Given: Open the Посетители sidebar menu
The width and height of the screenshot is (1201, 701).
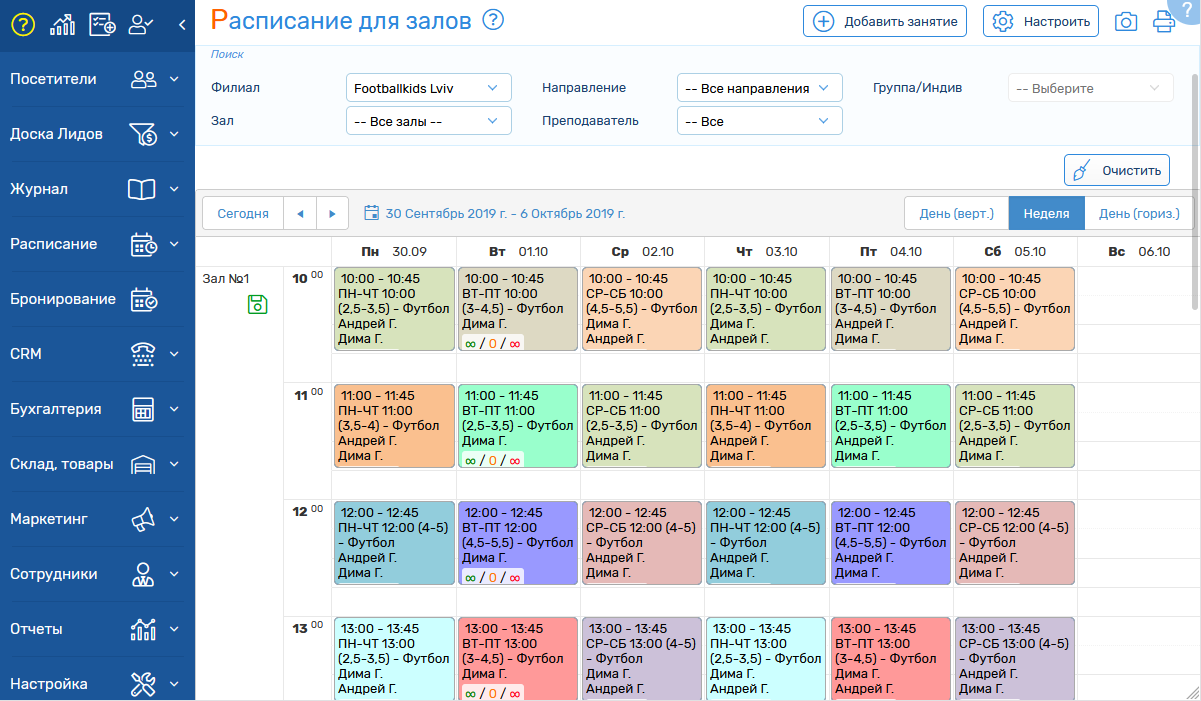Looking at the screenshot, I should pos(97,79).
